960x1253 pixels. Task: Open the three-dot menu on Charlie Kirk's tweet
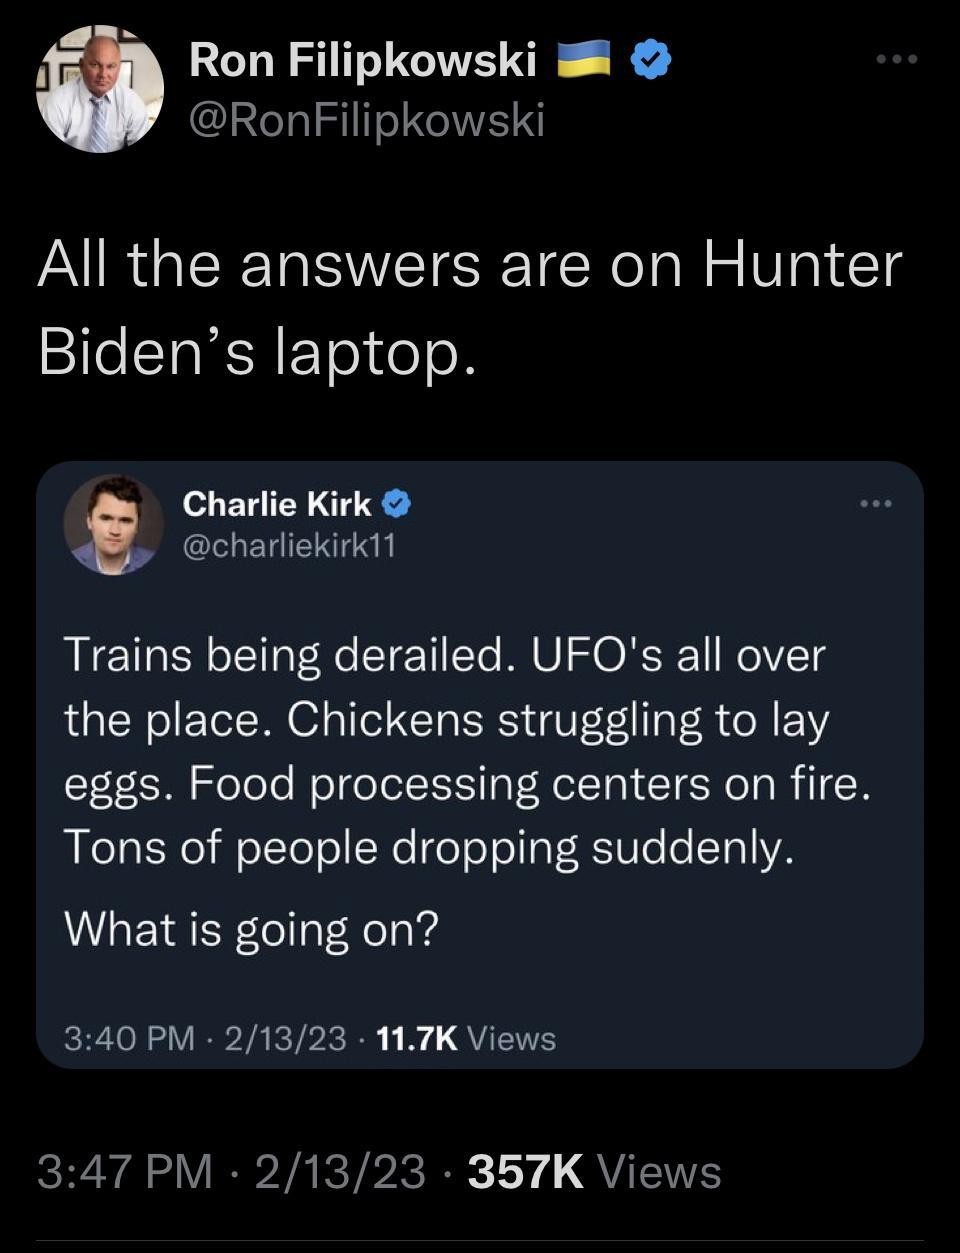click(x=878, y=504)
